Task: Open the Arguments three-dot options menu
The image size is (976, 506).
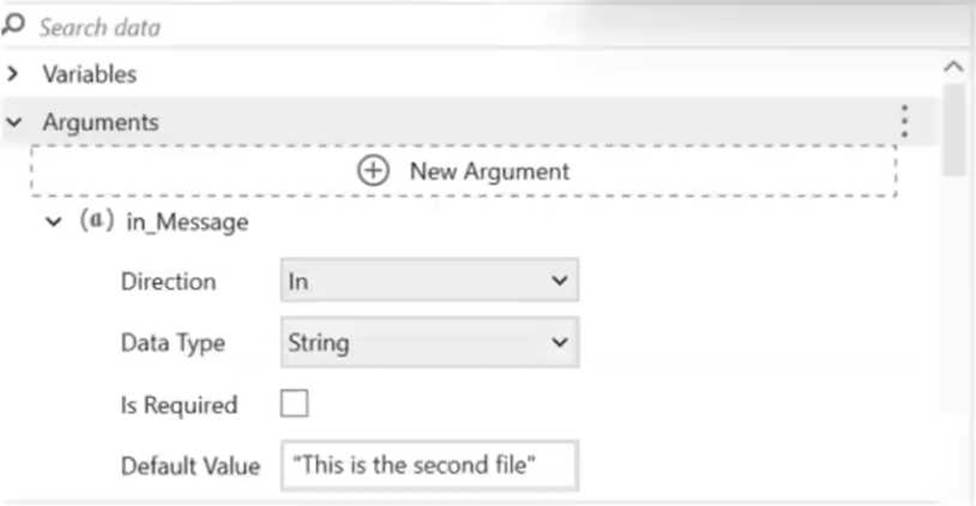Action: tap(904, 121)
